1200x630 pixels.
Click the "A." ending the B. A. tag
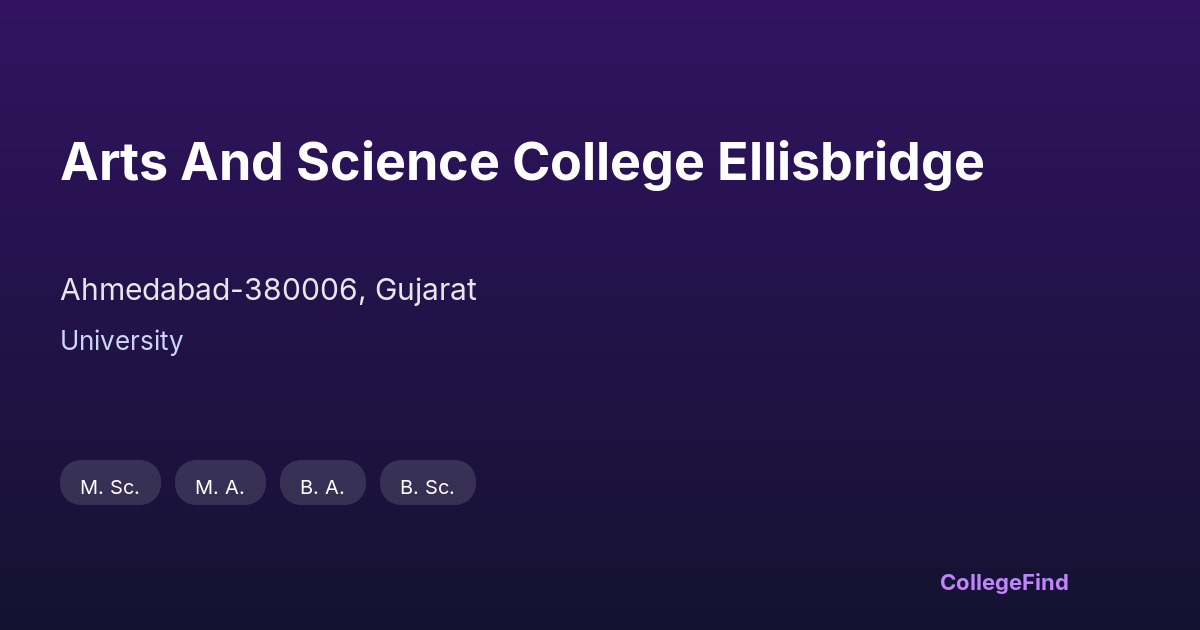click(335, 487)
